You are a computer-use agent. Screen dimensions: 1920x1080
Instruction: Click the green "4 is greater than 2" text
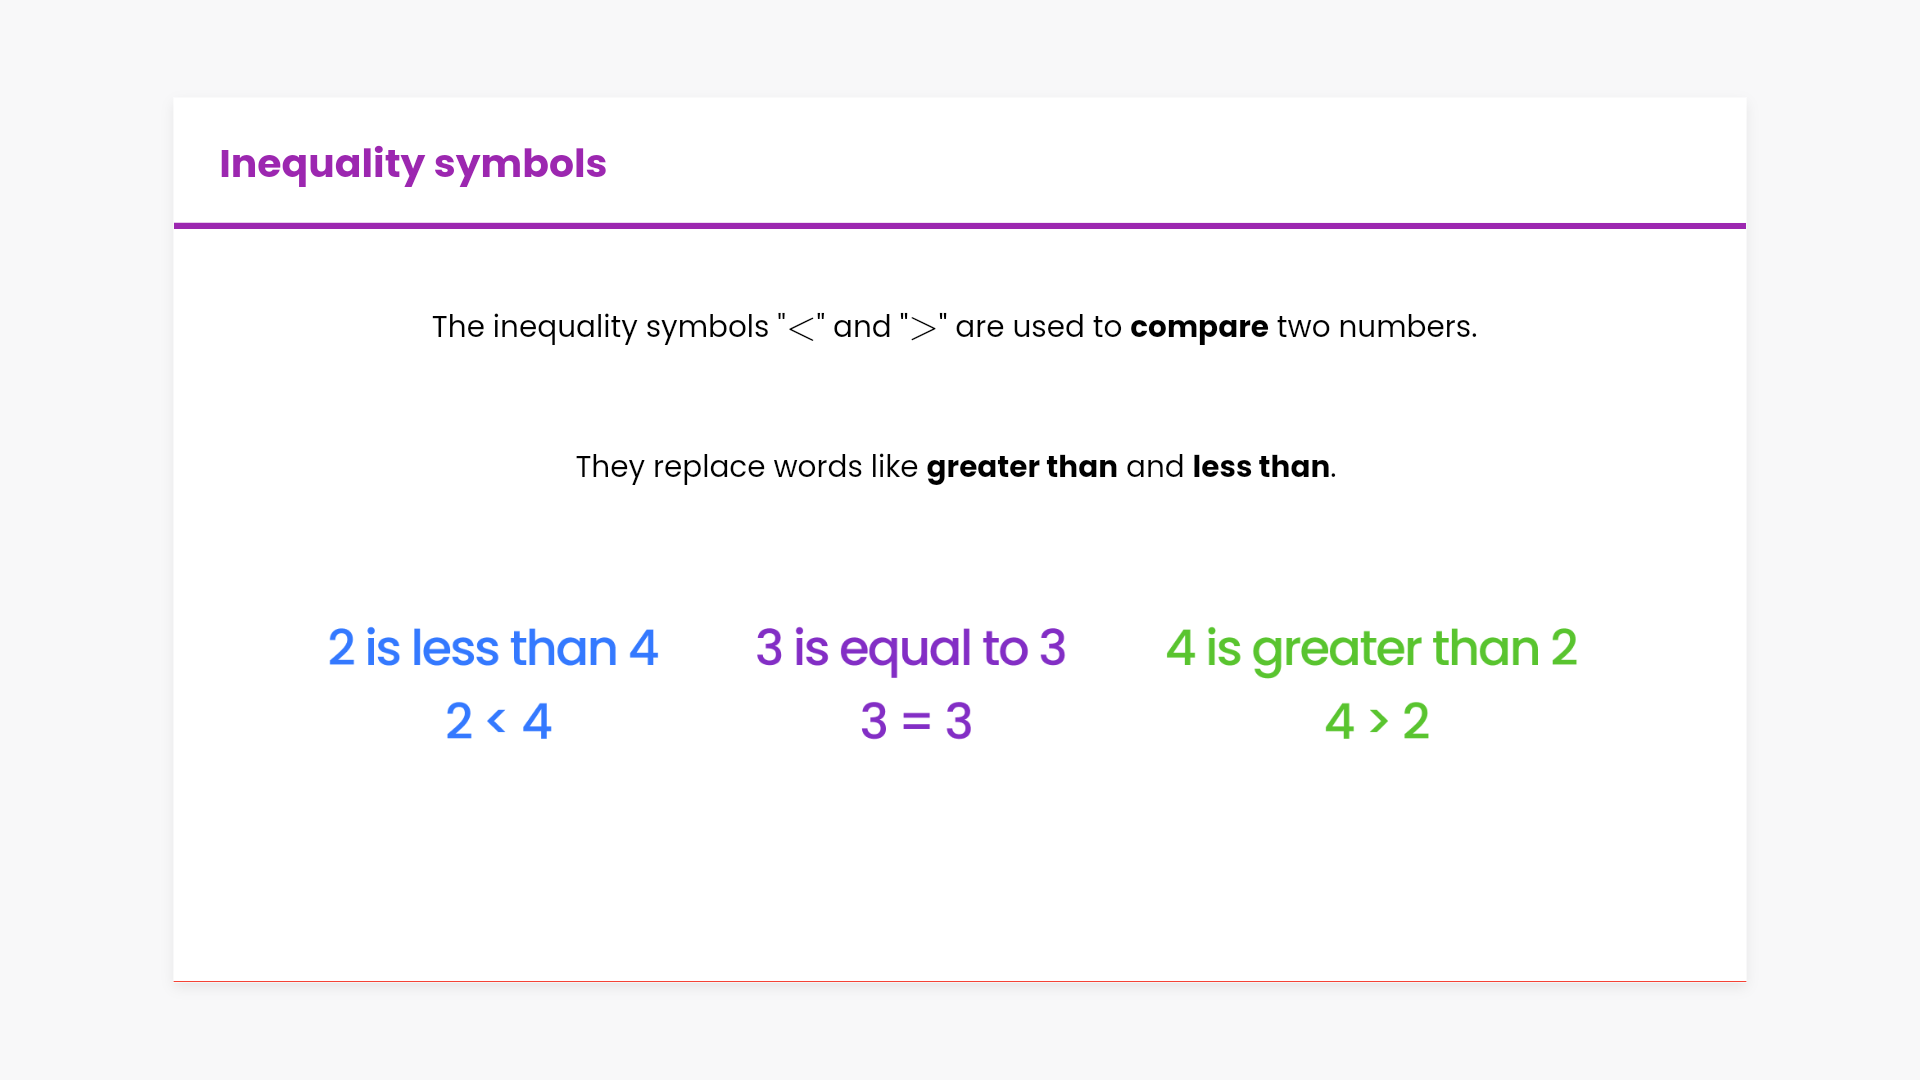coord(1371,648)
